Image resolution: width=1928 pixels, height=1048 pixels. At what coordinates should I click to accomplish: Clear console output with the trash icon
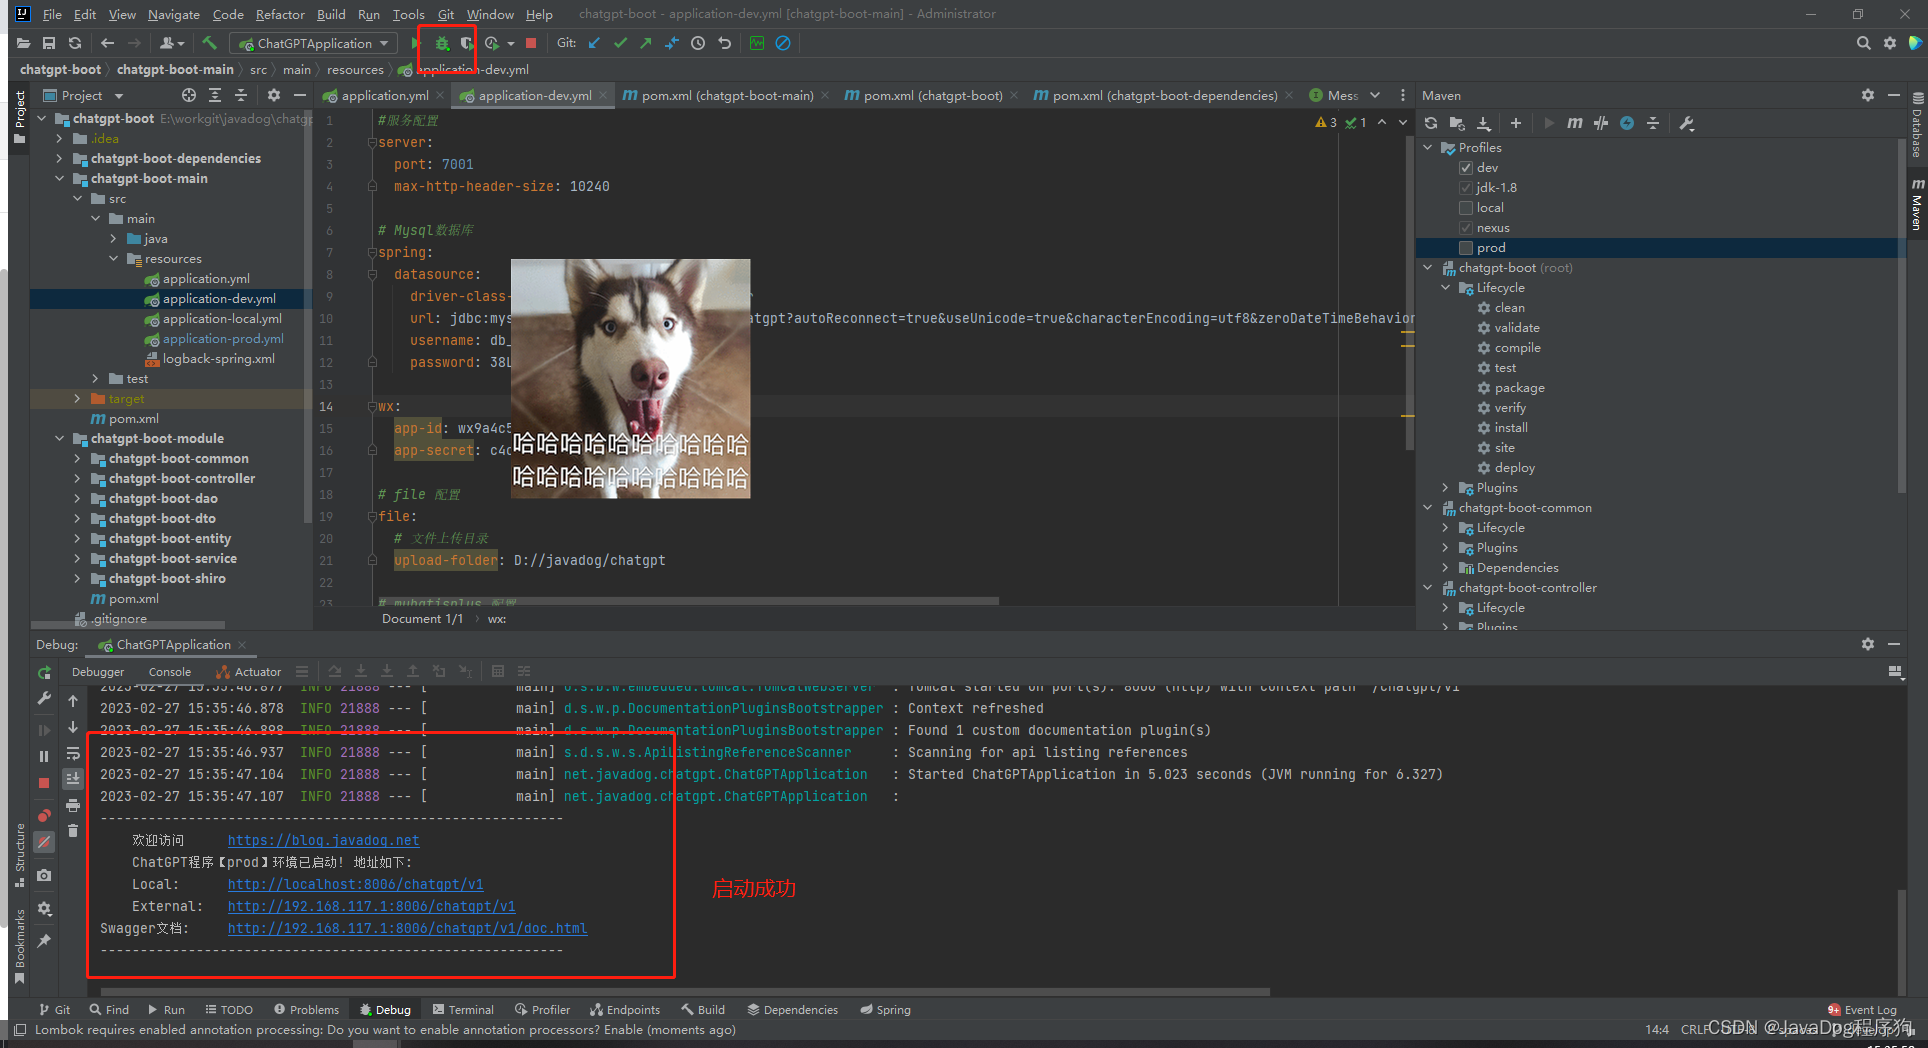point(73,830)
